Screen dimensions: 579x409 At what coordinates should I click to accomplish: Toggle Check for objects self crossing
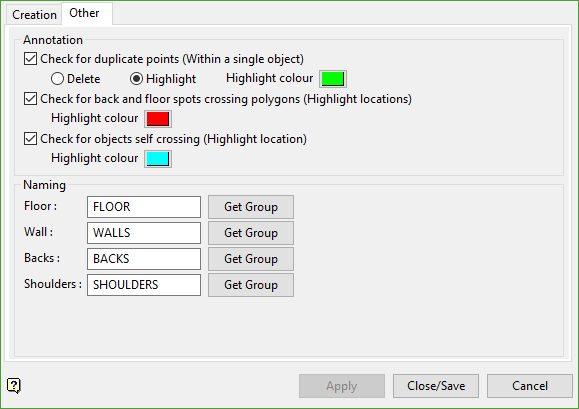[x=30, y=138]
